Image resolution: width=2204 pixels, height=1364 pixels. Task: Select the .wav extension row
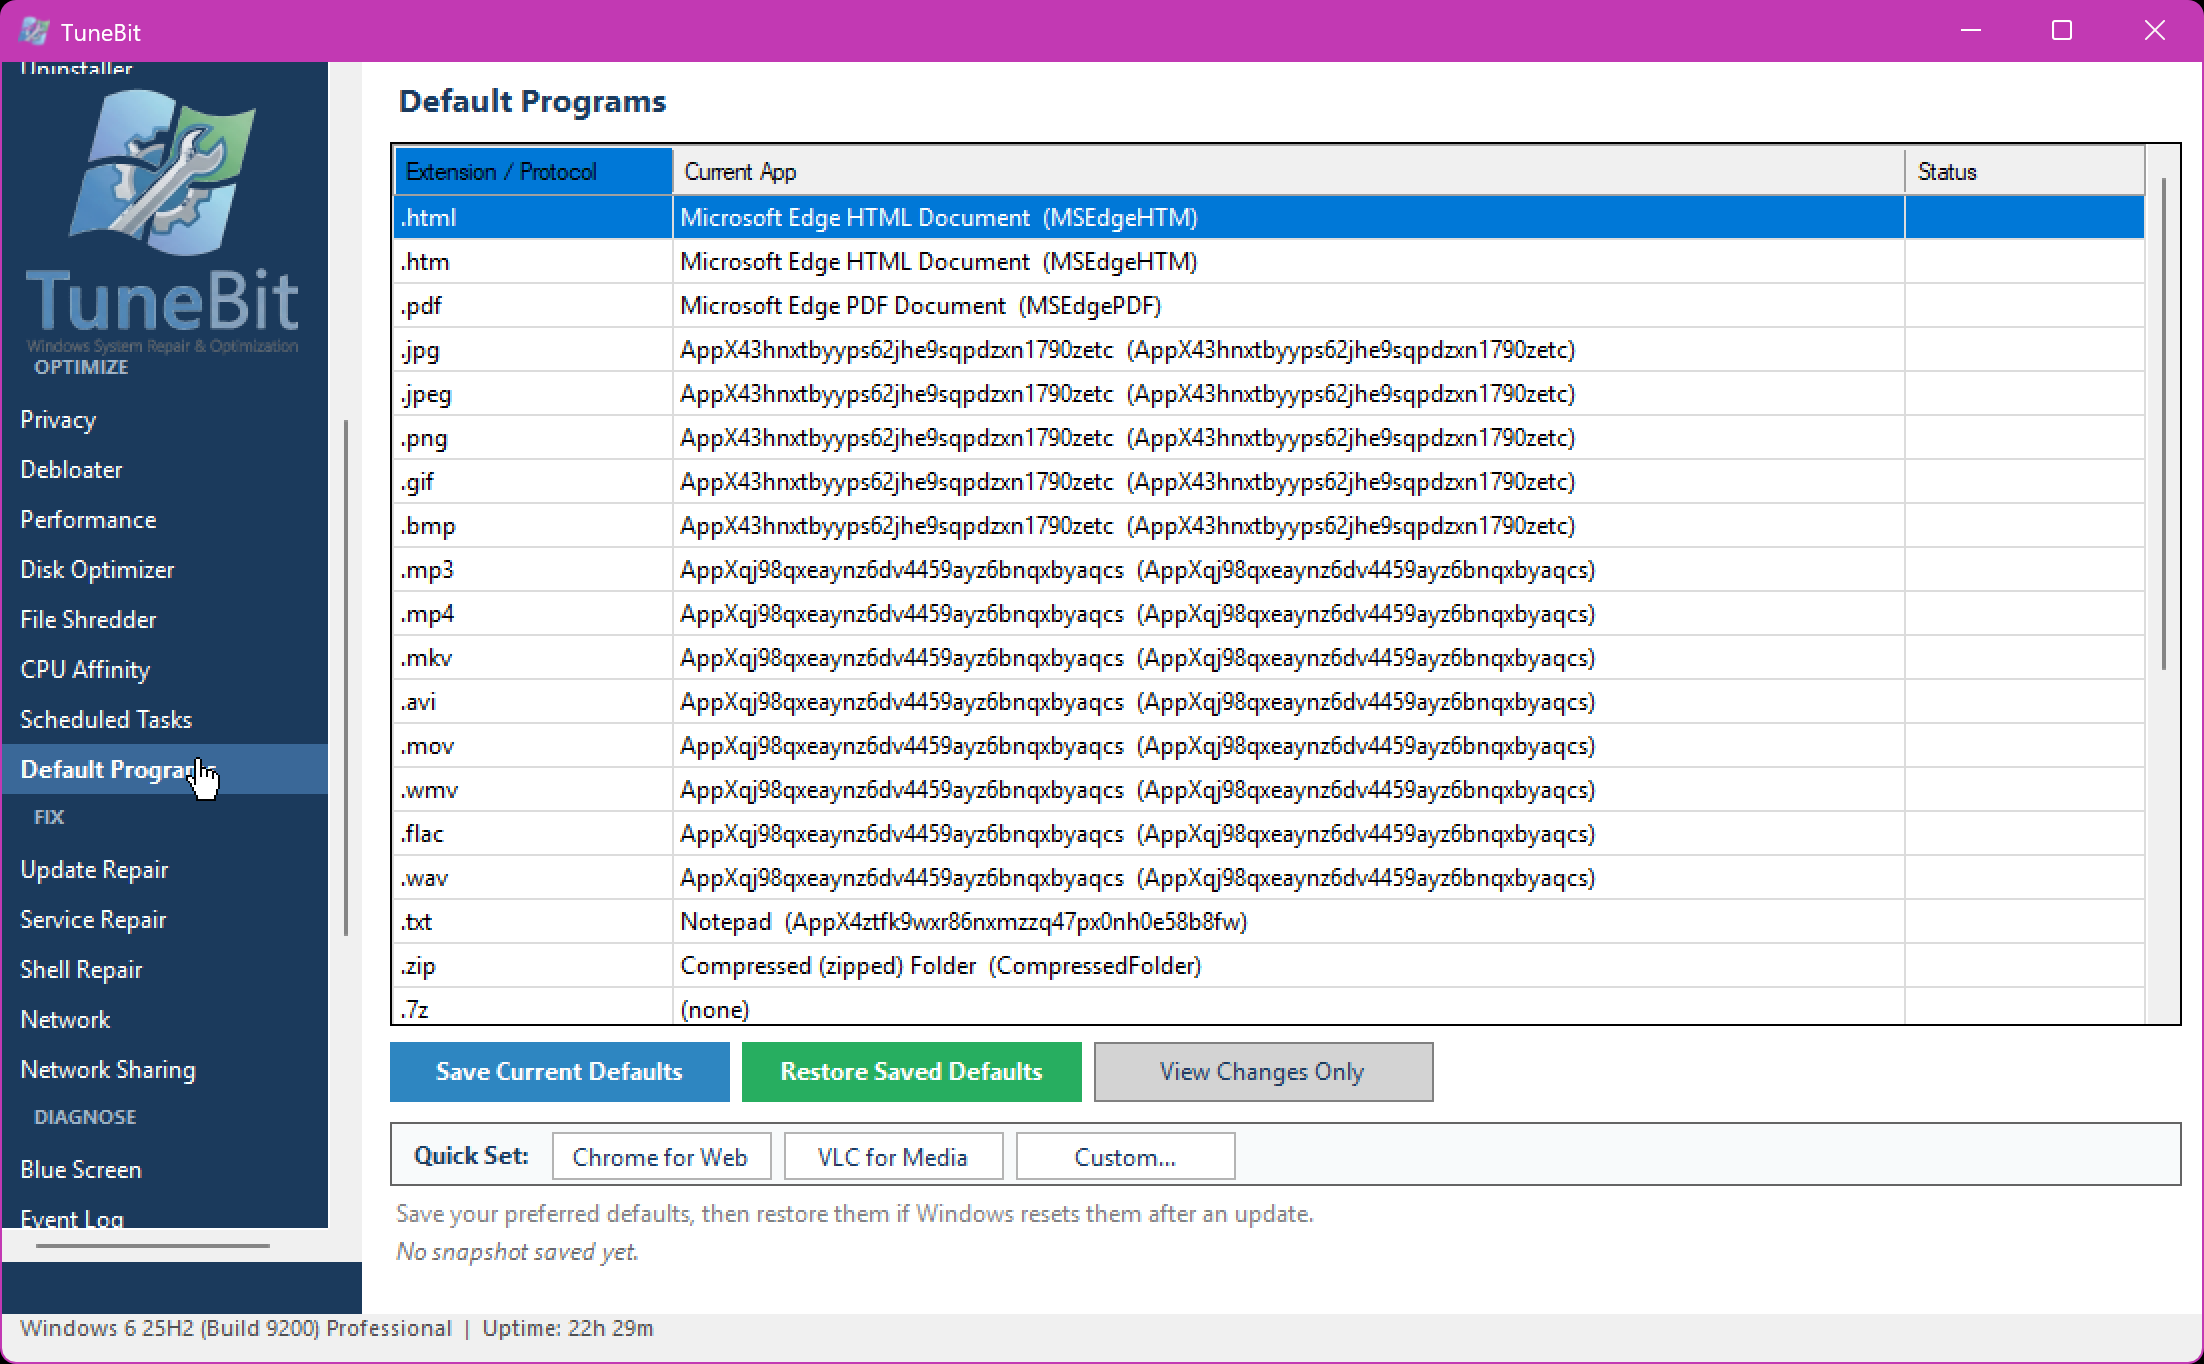point(1269,877)
